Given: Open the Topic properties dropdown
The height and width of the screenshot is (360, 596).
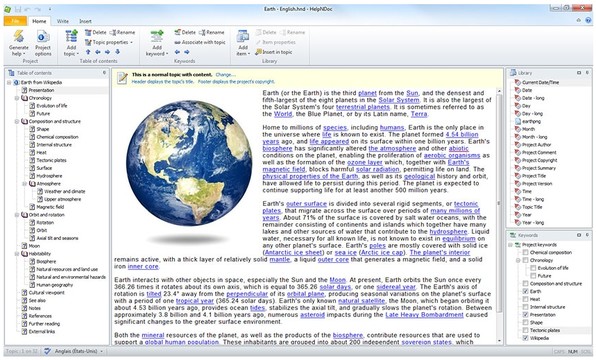Looking at the screenshot, I should point(109,42).
